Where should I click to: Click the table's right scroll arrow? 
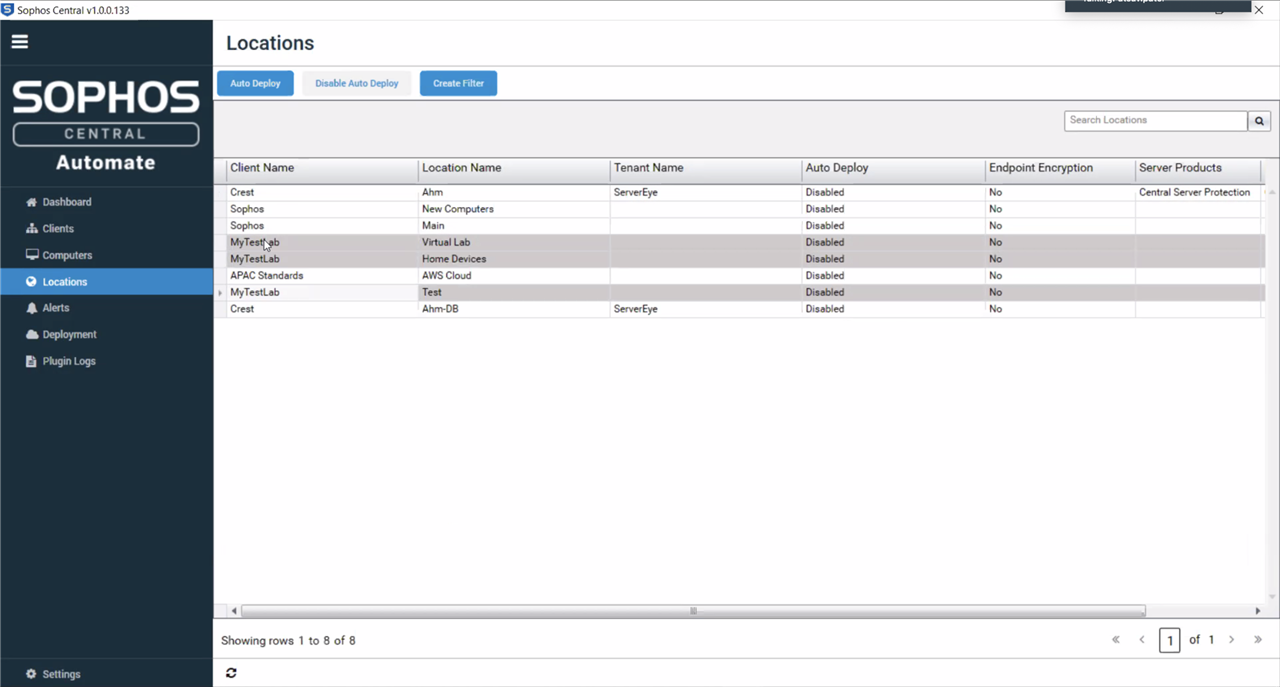coord(1258,610)
